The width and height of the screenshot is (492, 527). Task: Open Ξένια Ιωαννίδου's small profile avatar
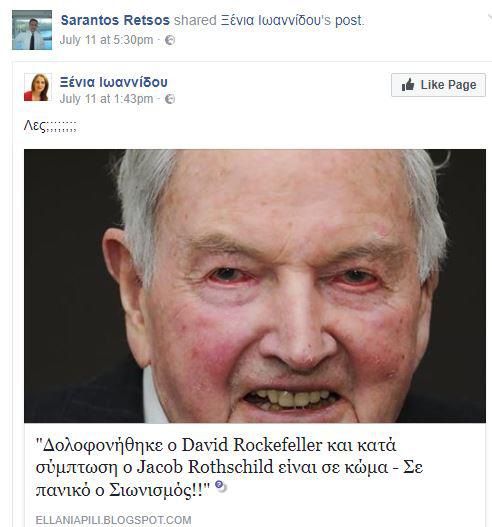38,87
